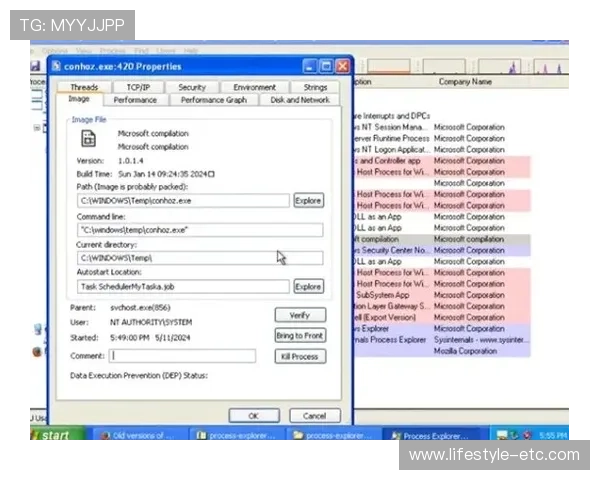Viewport: 600px width, 480px height.
Task: Close the conhoz.exe Properties dialog
Action: 342,66
